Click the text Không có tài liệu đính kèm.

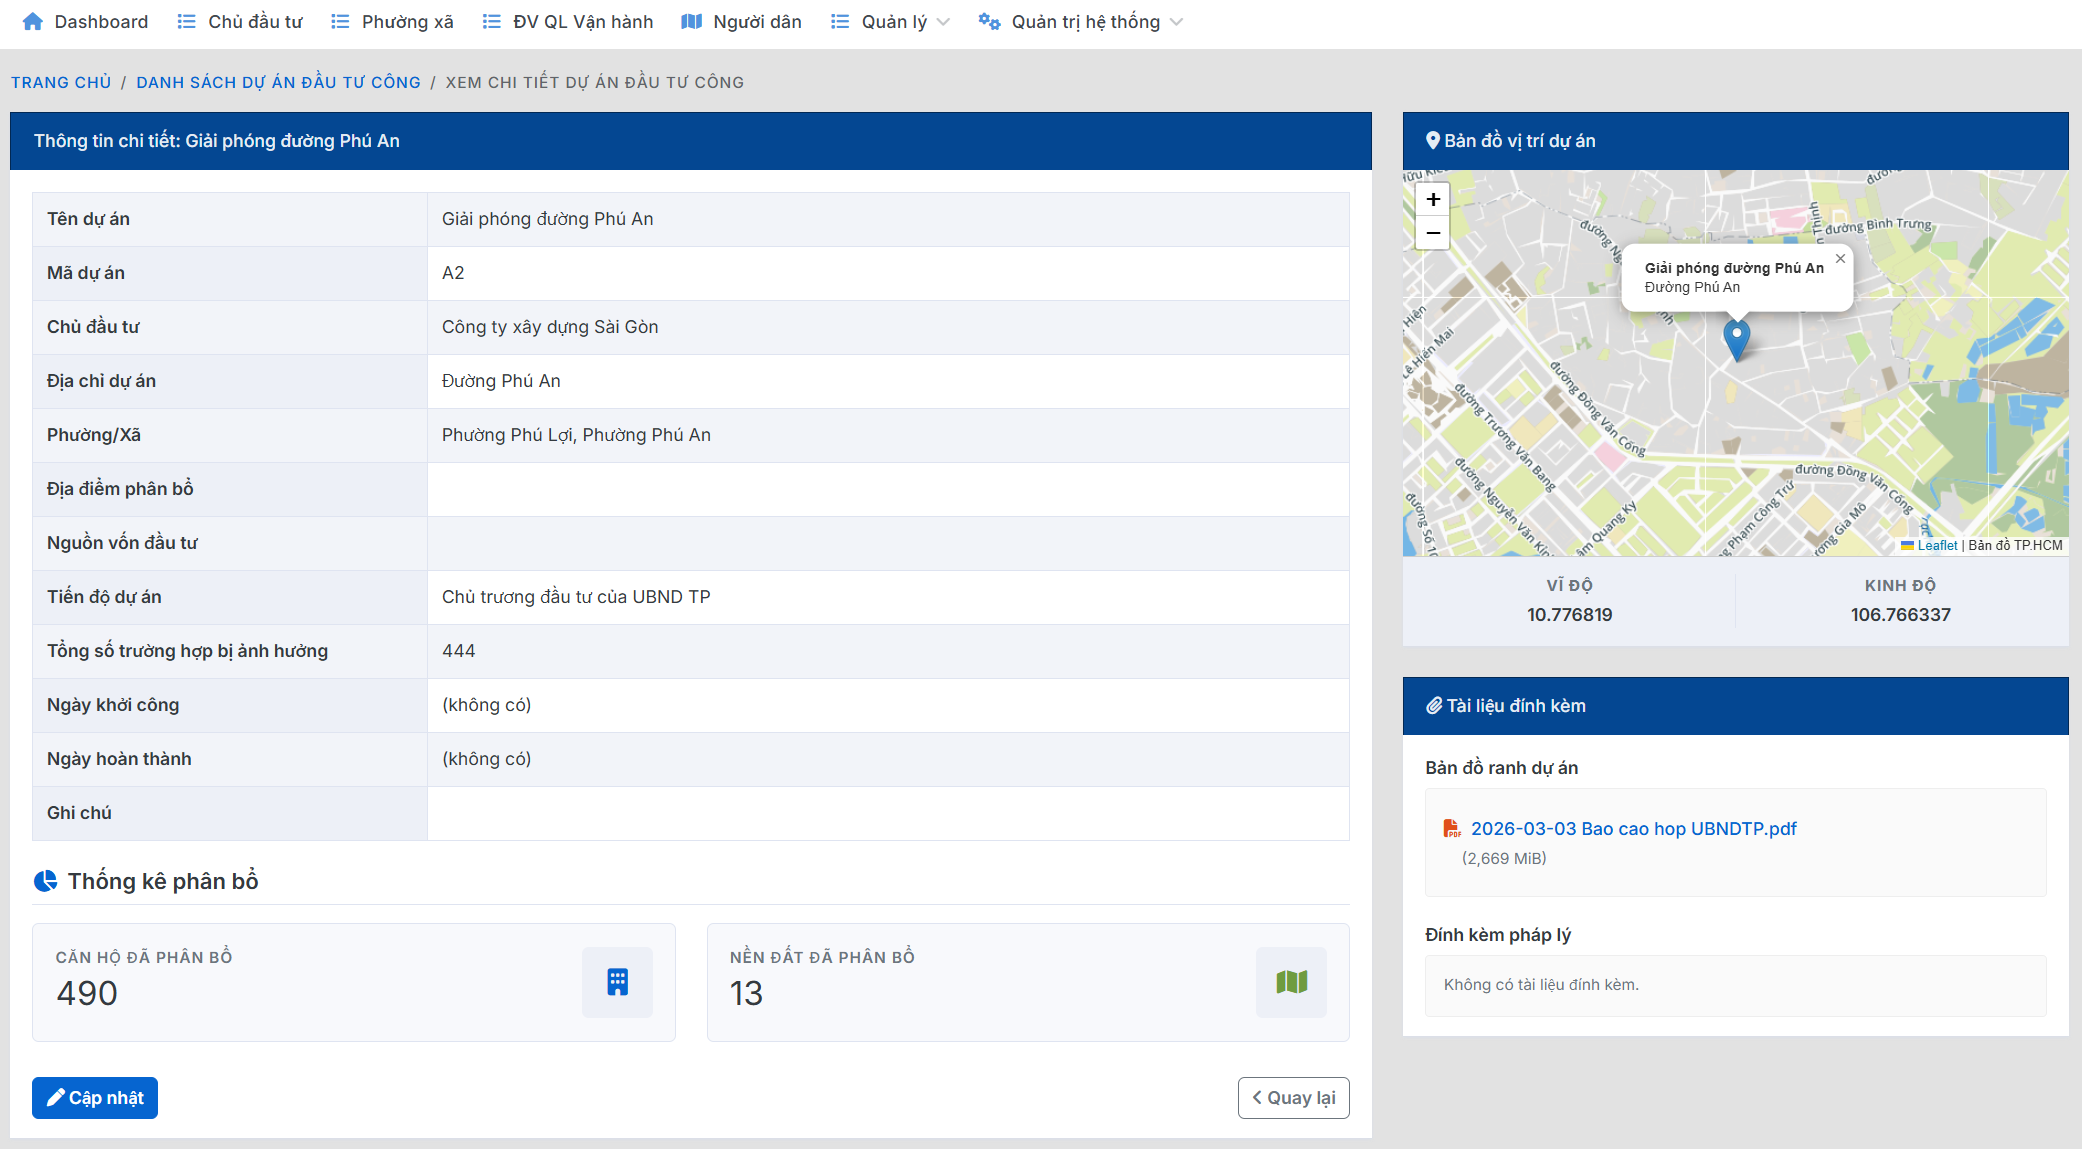pos(1541,985)
